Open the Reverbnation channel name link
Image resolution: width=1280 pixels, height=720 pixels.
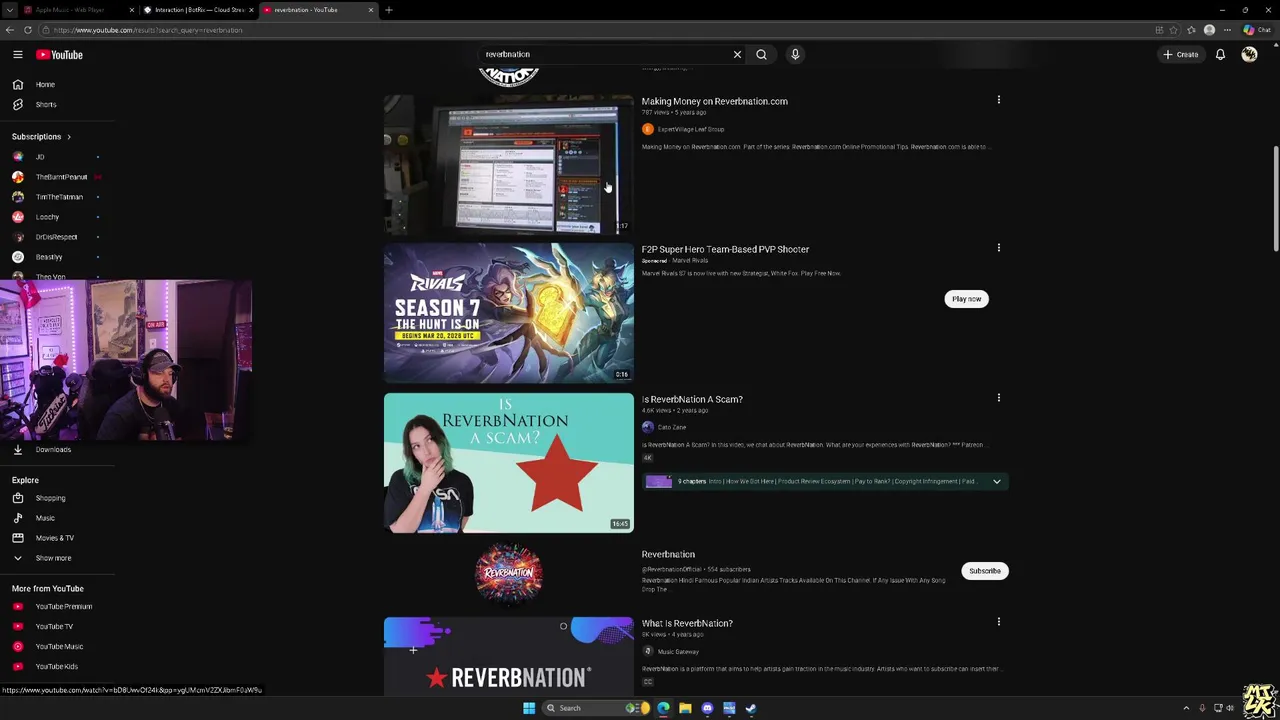(x=668, y=554)
